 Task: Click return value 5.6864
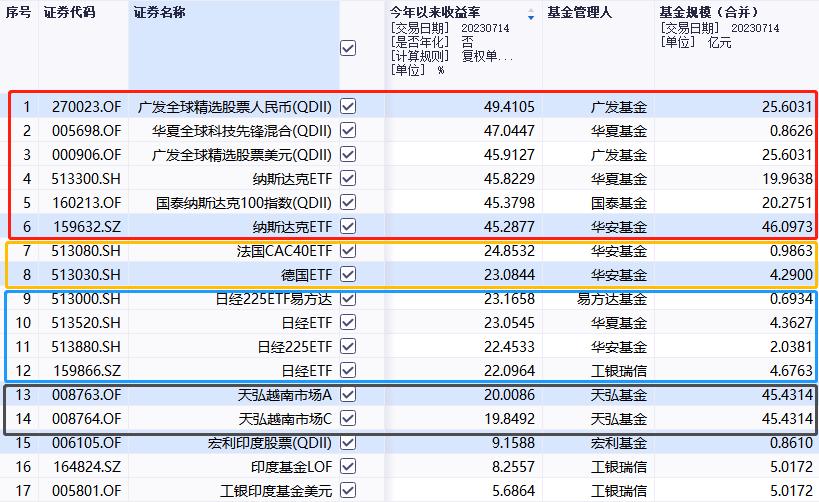(x=513, y=492)
